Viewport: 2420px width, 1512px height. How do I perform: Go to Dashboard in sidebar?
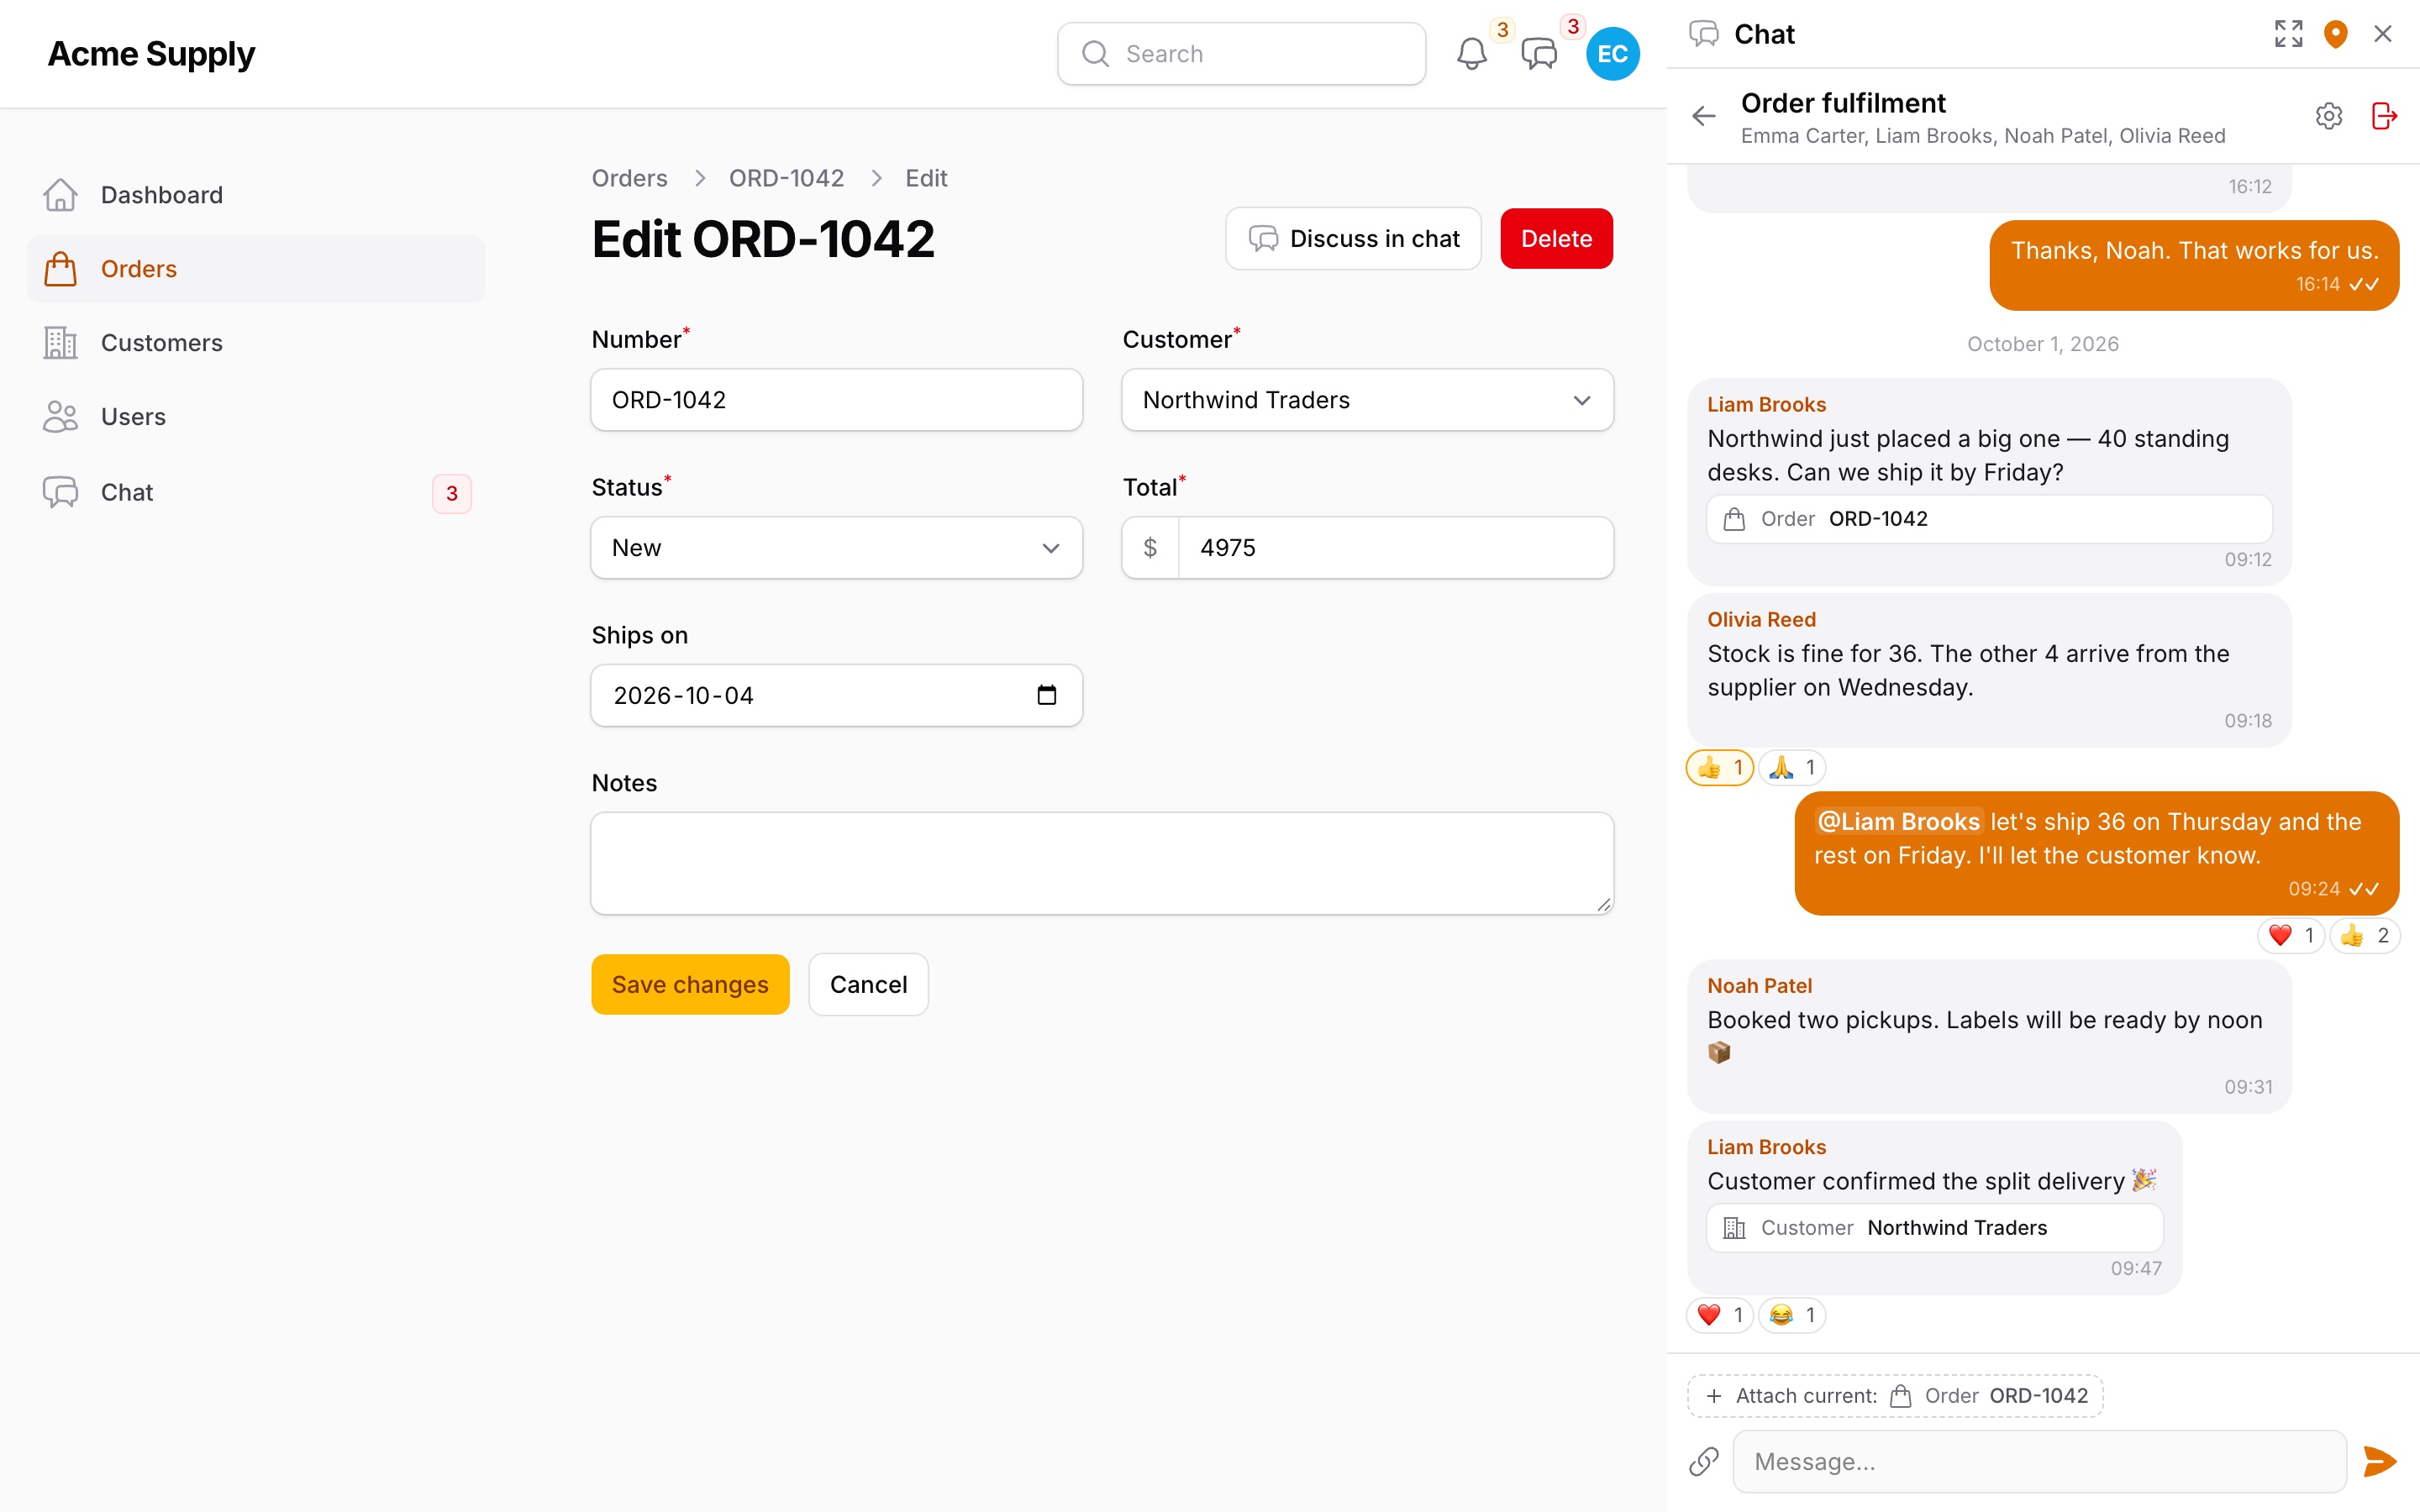[x=256, y=195]
